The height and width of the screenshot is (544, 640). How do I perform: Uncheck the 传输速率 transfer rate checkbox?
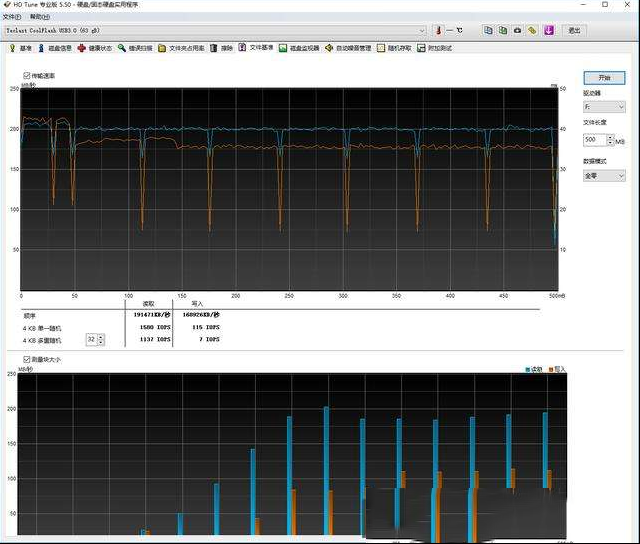[x=26, y=75]
